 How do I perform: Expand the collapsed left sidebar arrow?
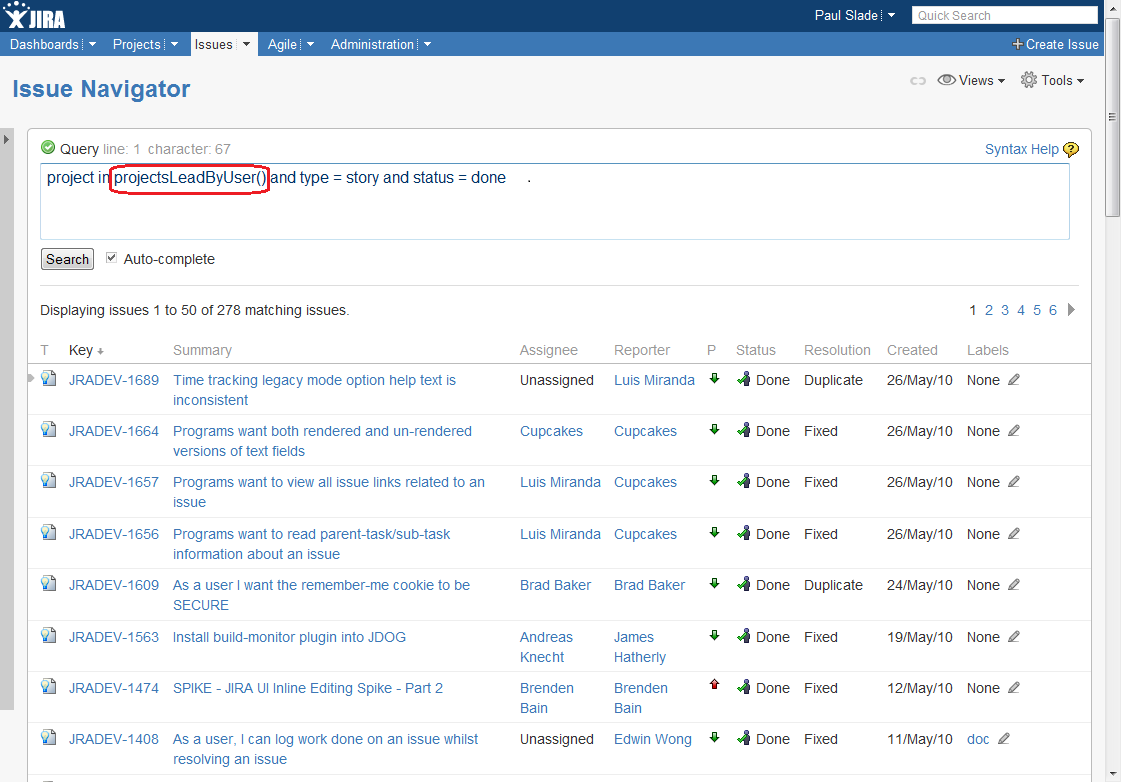tap(6, 139)
